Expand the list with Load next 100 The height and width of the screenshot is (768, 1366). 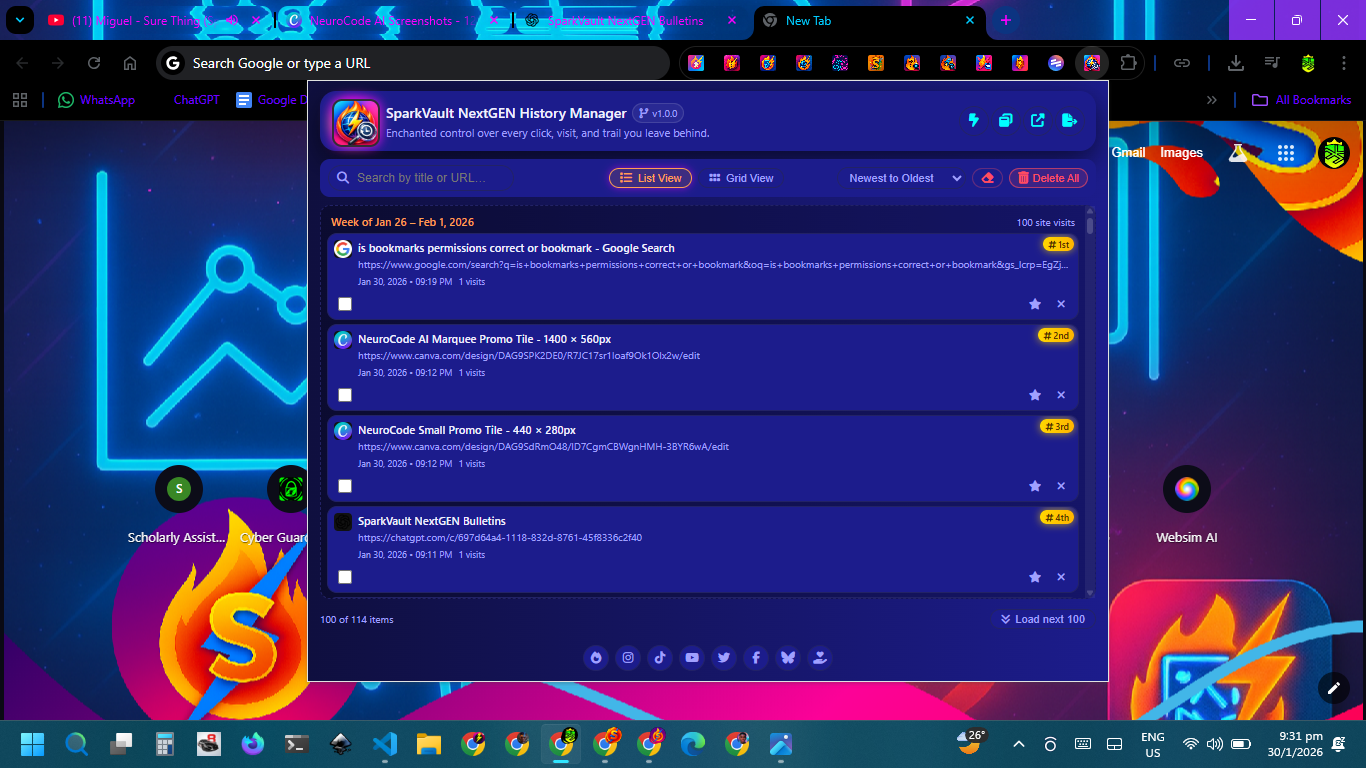tap(1043, 619)
